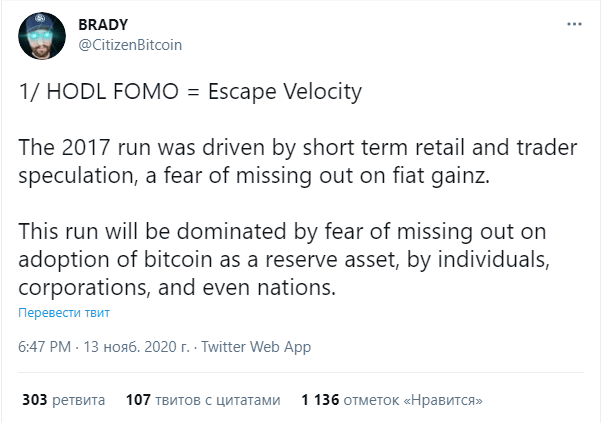The height and width of the screenshot is (423, 604).
Task: View the 1 136 отметок «Нравится» list
Action: pyautogui.click(x=392, y=400)
